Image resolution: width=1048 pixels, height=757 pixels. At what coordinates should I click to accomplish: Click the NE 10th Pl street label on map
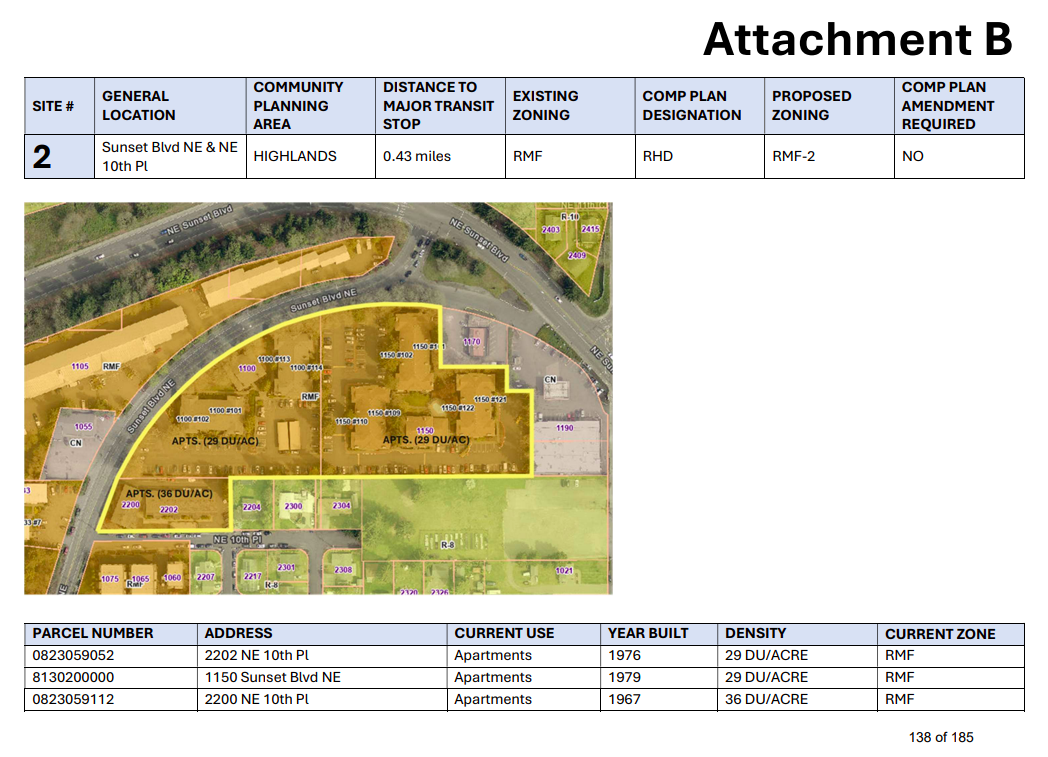click(x=236, y=539)
